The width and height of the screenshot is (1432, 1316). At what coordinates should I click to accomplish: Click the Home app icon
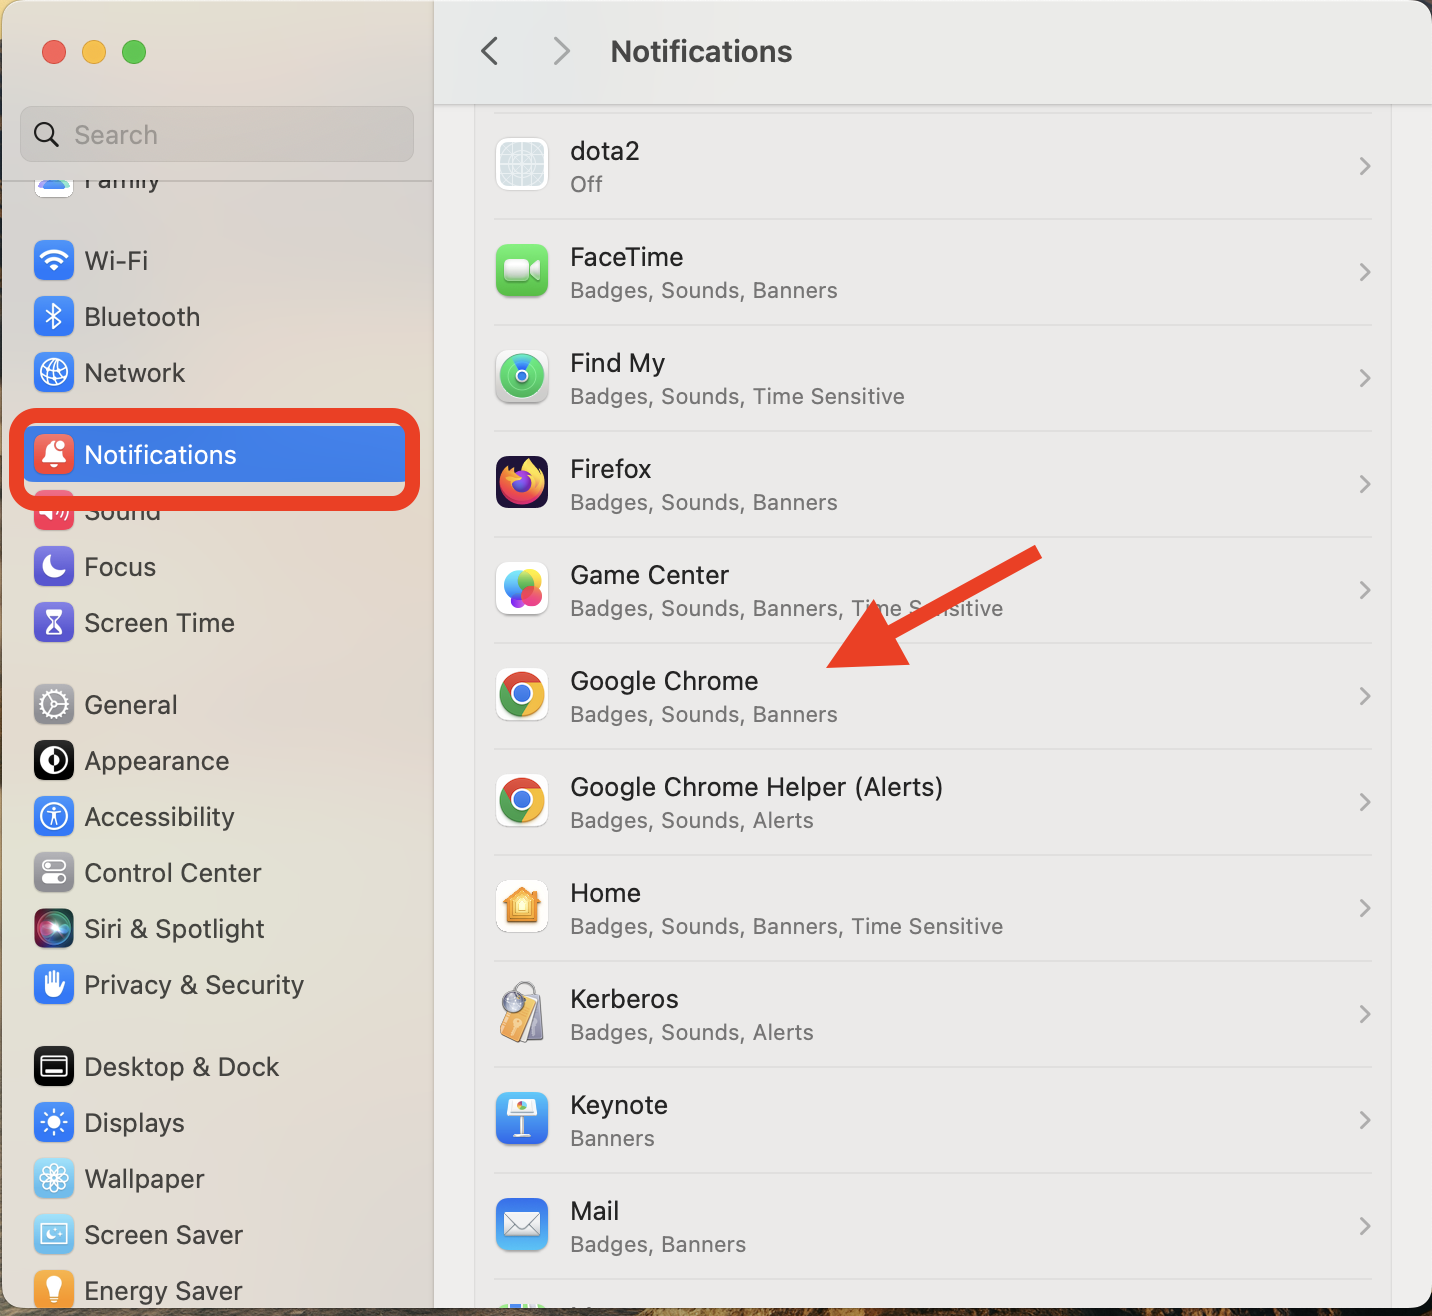(522, 906)
